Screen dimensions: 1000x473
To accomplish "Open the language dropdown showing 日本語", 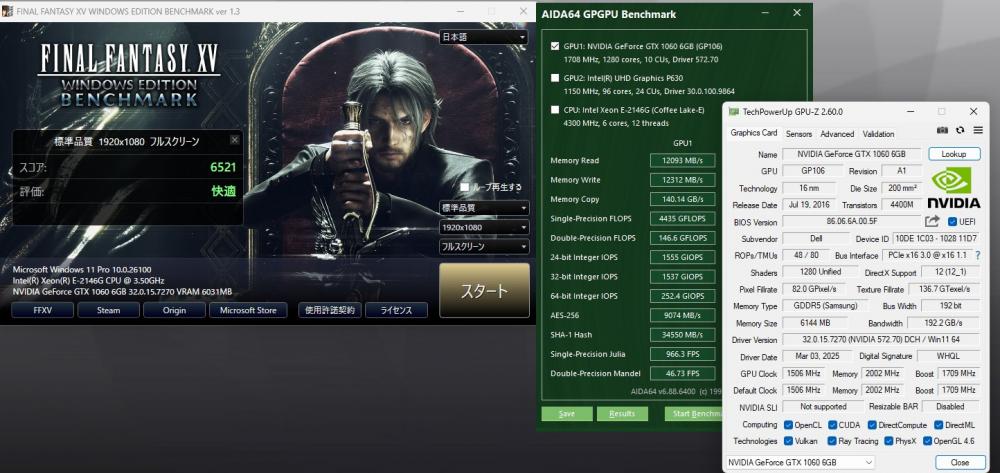I will coord(484,38).
